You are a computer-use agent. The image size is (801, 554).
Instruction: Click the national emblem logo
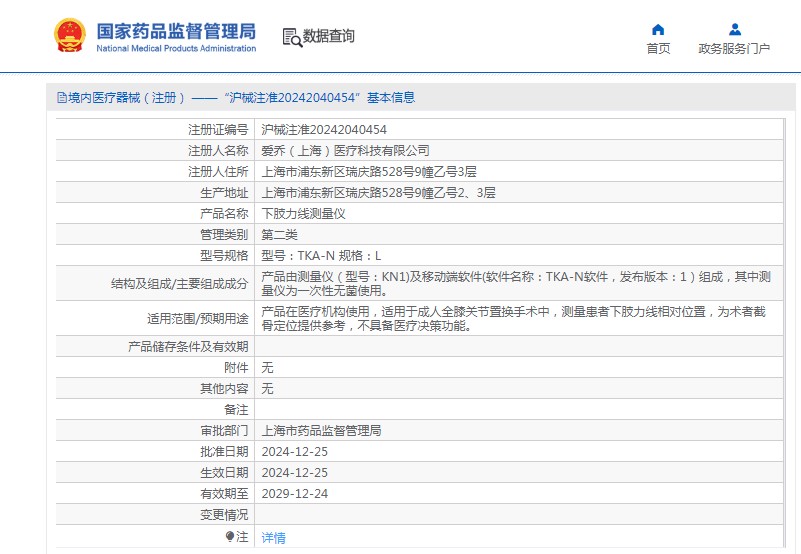click(69, 36)
